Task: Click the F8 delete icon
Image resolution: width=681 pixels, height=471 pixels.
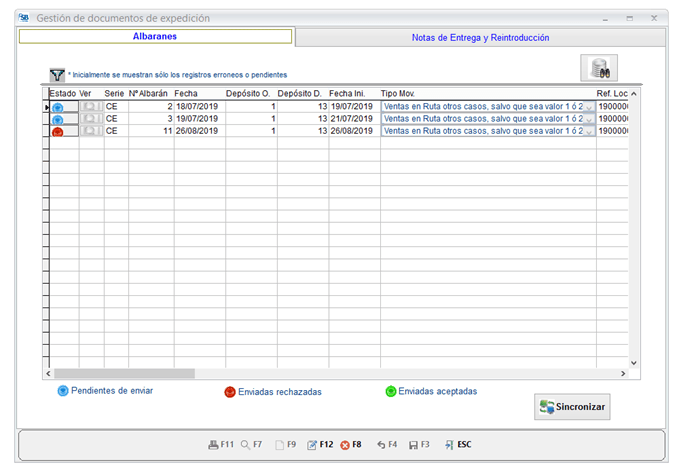Action: click(x=345, y=444)
